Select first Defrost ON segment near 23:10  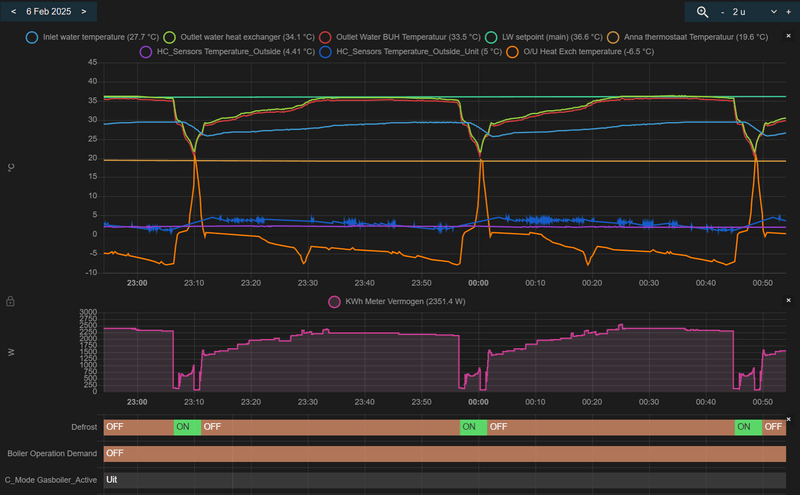tap(187, 427)
